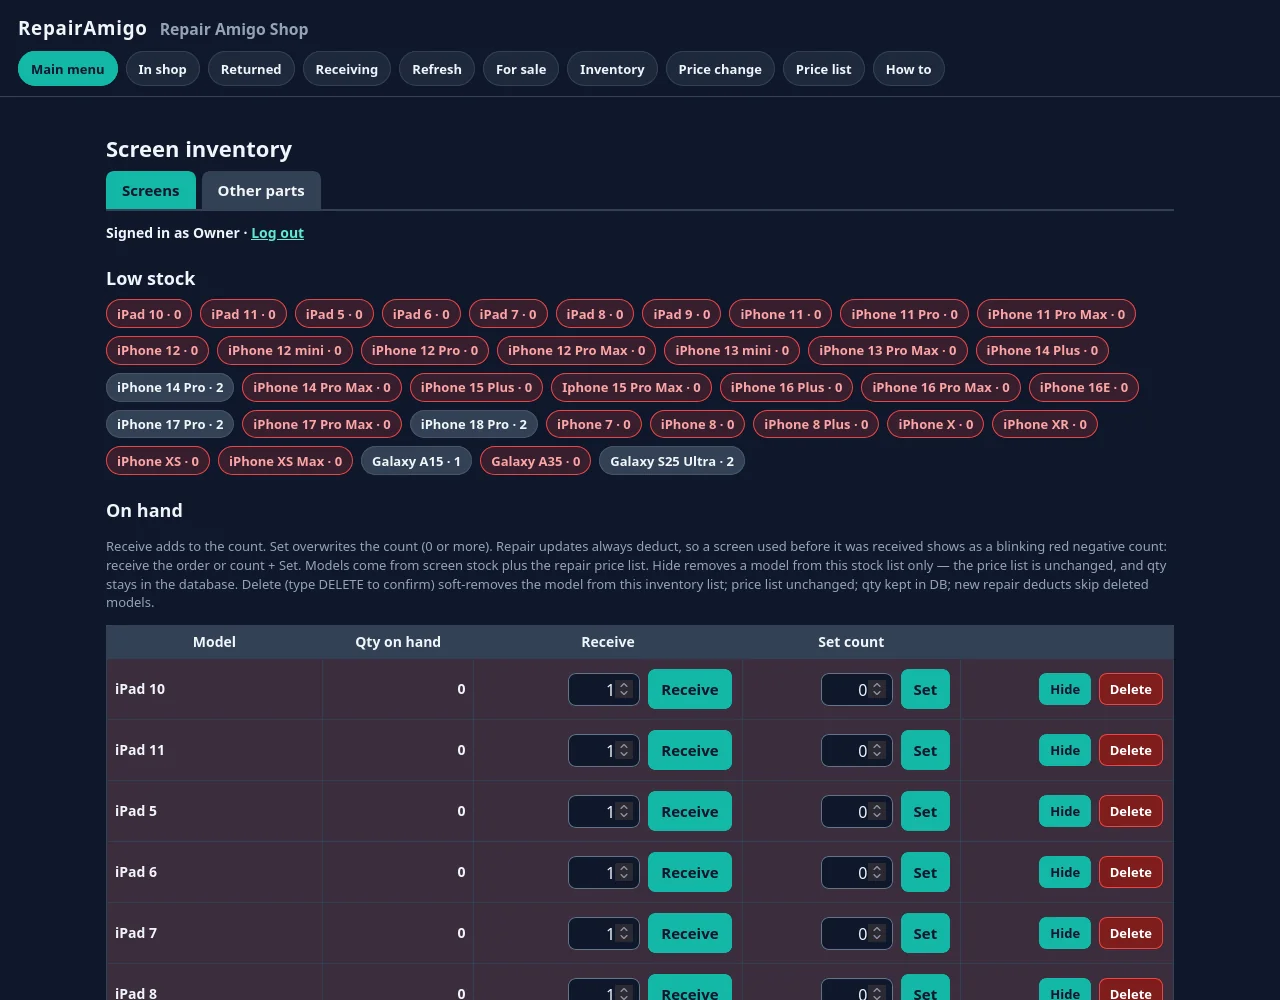Navigate to Inventory
This screenshot has width=1280, height=1000.
612,69
